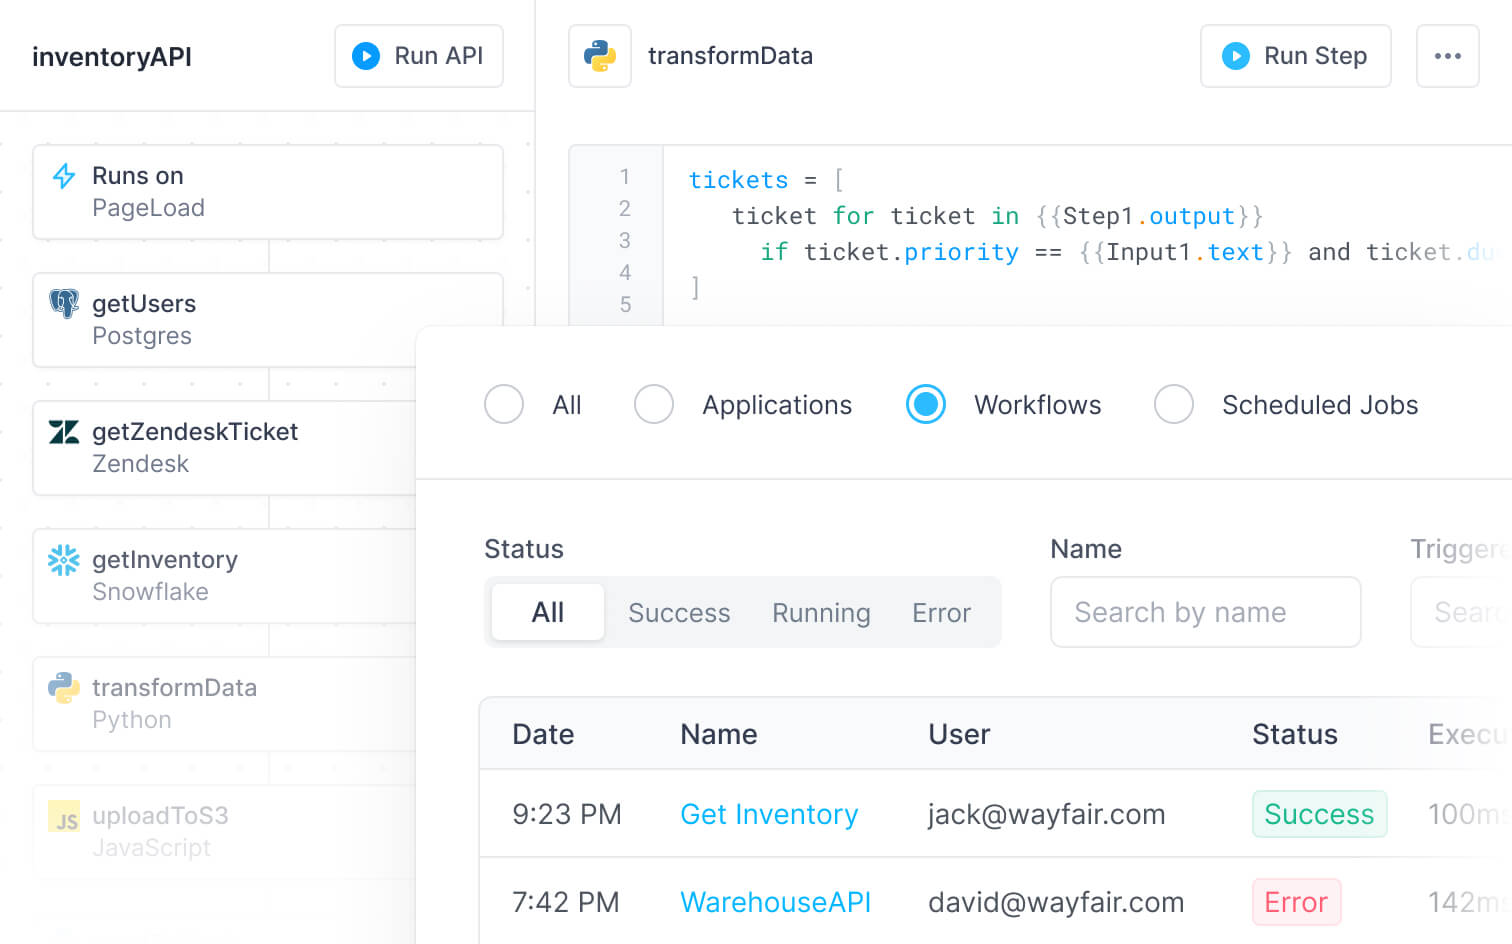Screen dimensions: 1512x944
Task: Click the Zendesk icon on getZendeskTicket step
Action: (x=63, y=431)
